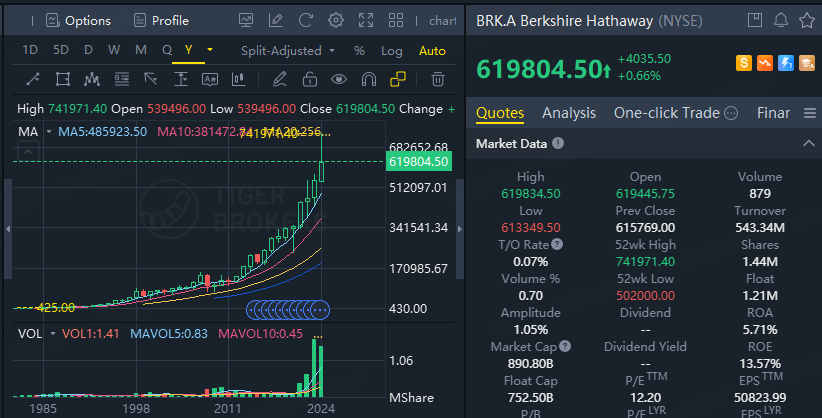
Task: Switch to the Analysis tab
Action: [x=568, y=113]
